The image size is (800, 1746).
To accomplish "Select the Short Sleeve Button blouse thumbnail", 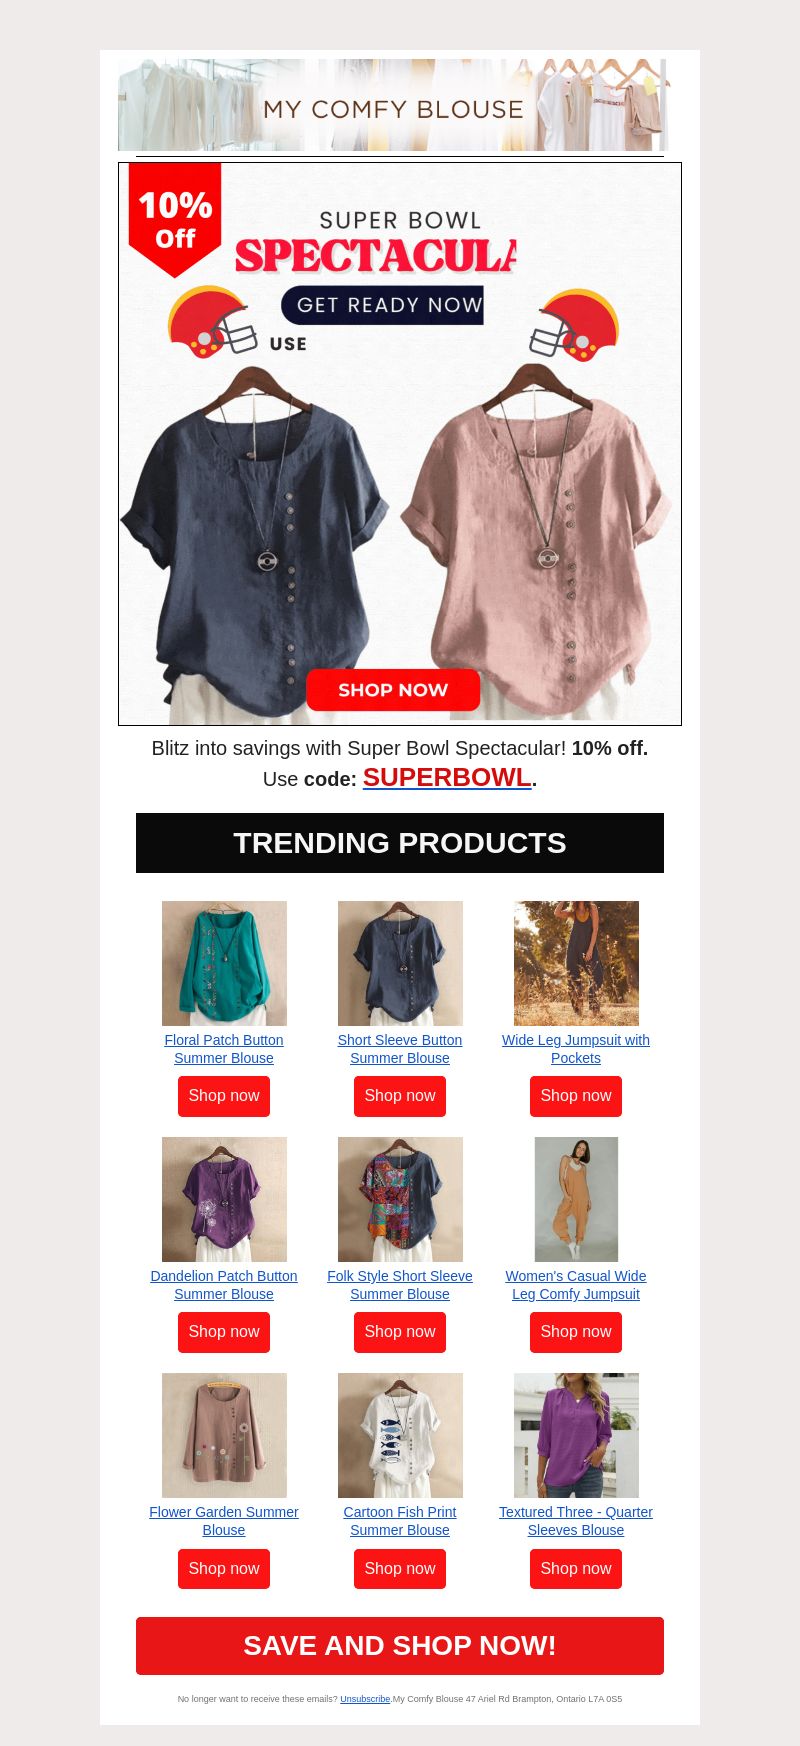I will coord(400,963).
